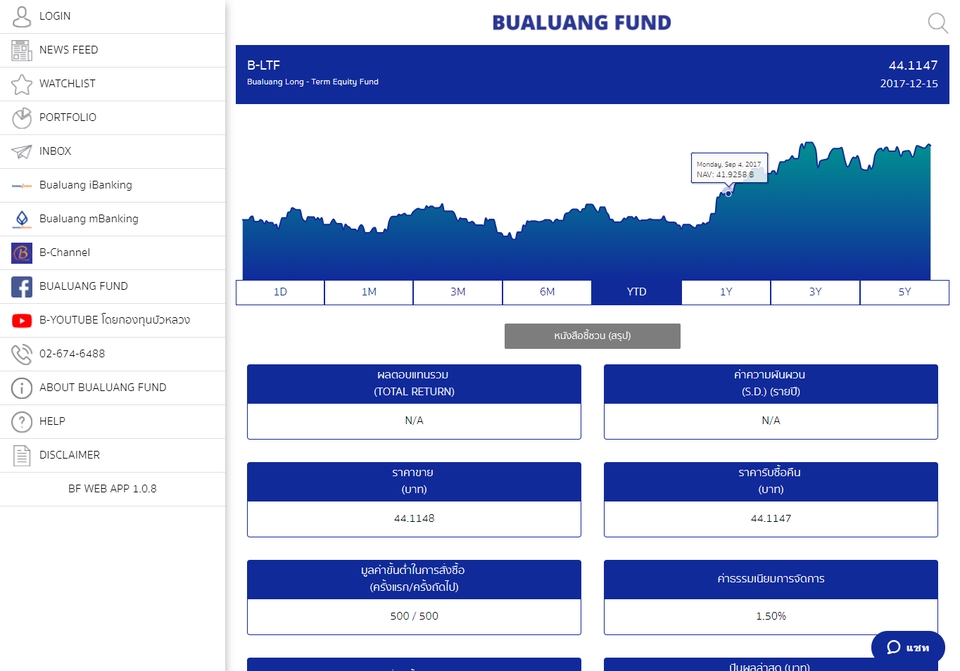Viewport: 960px width, 671px height.
Task: Open INBOX menu label
Action: click(55, 151)
